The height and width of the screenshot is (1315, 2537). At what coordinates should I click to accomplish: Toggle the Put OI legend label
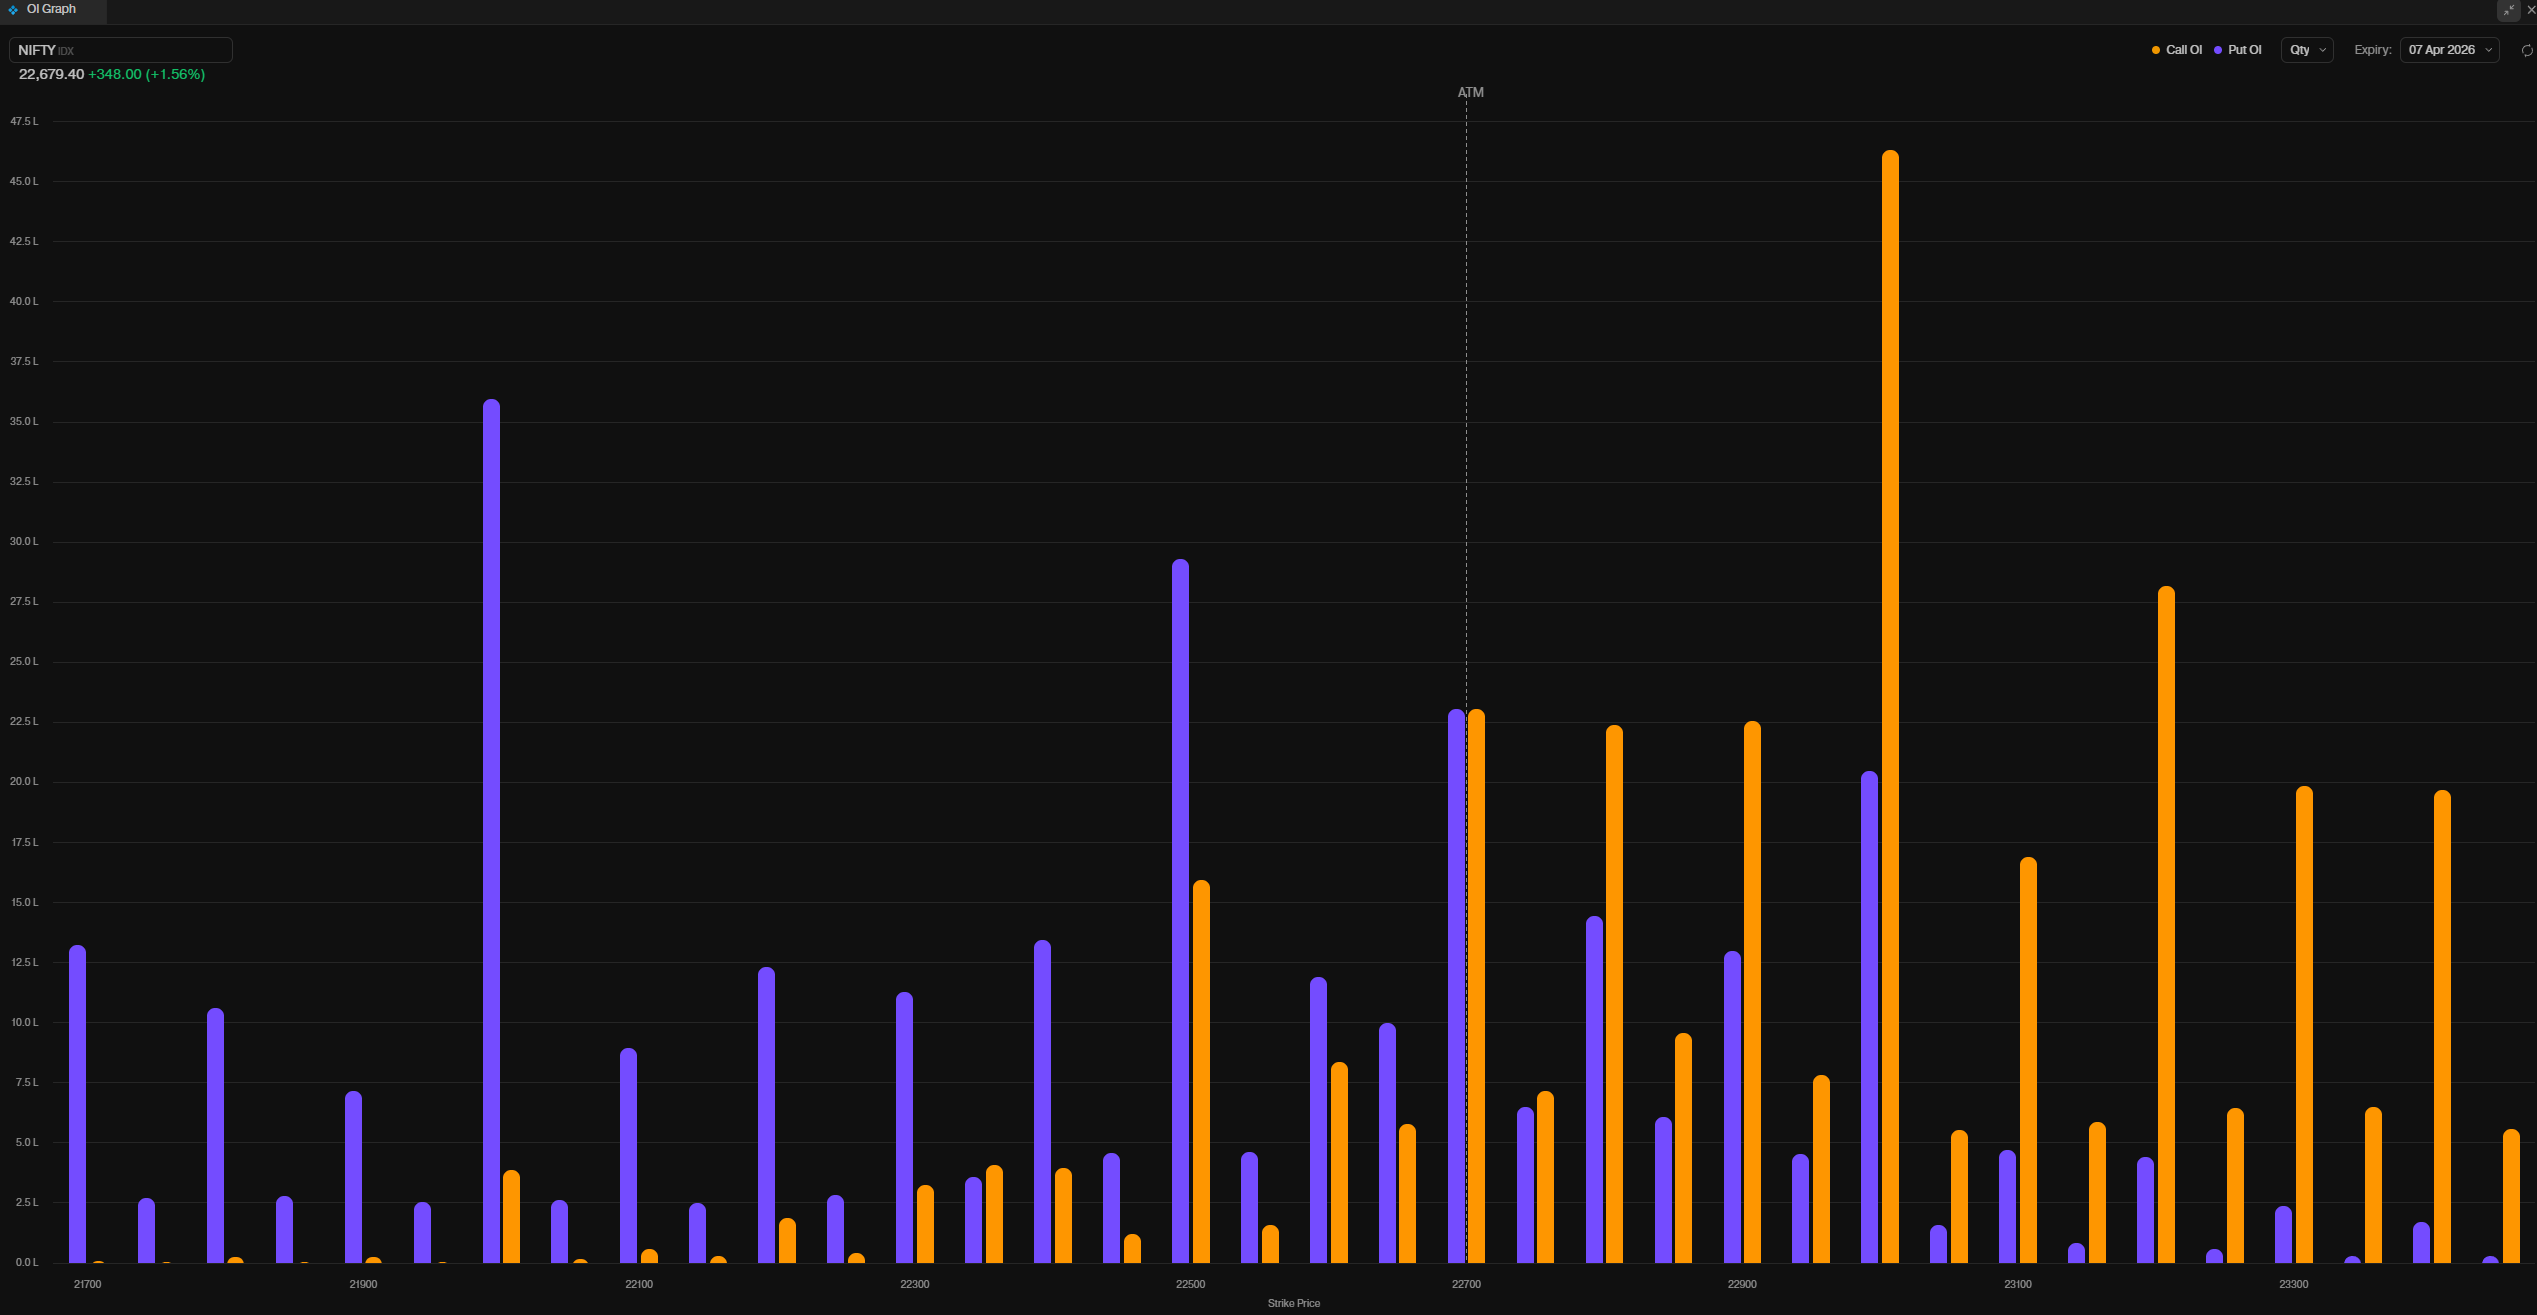click(2244, 50)
